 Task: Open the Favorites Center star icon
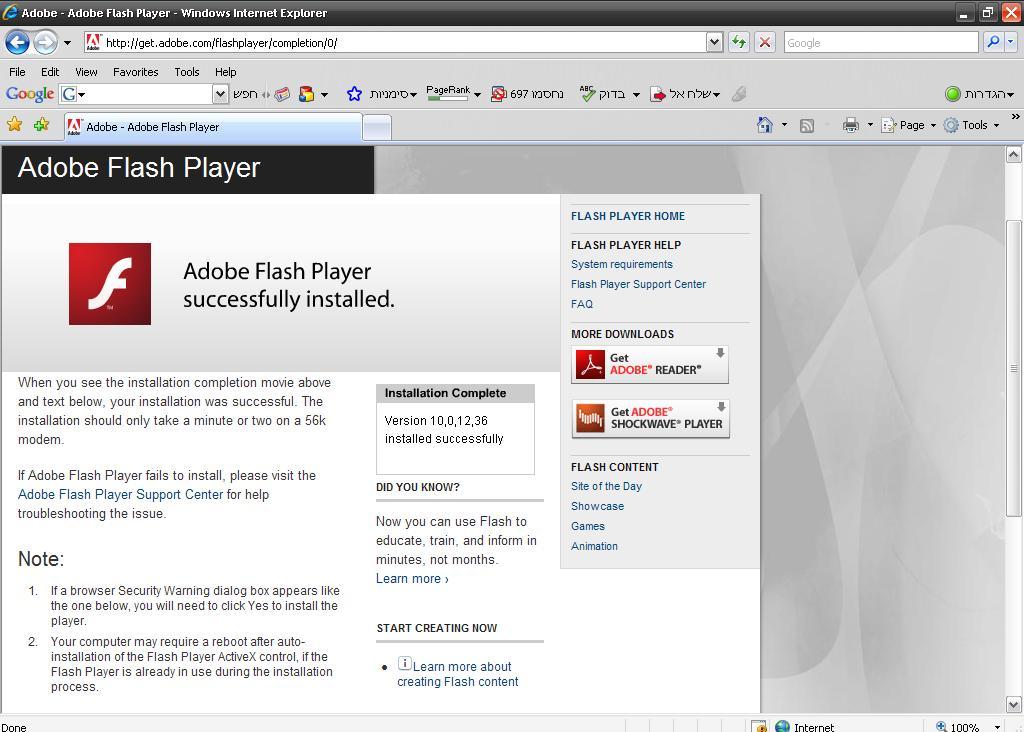[x=14, y=125]
